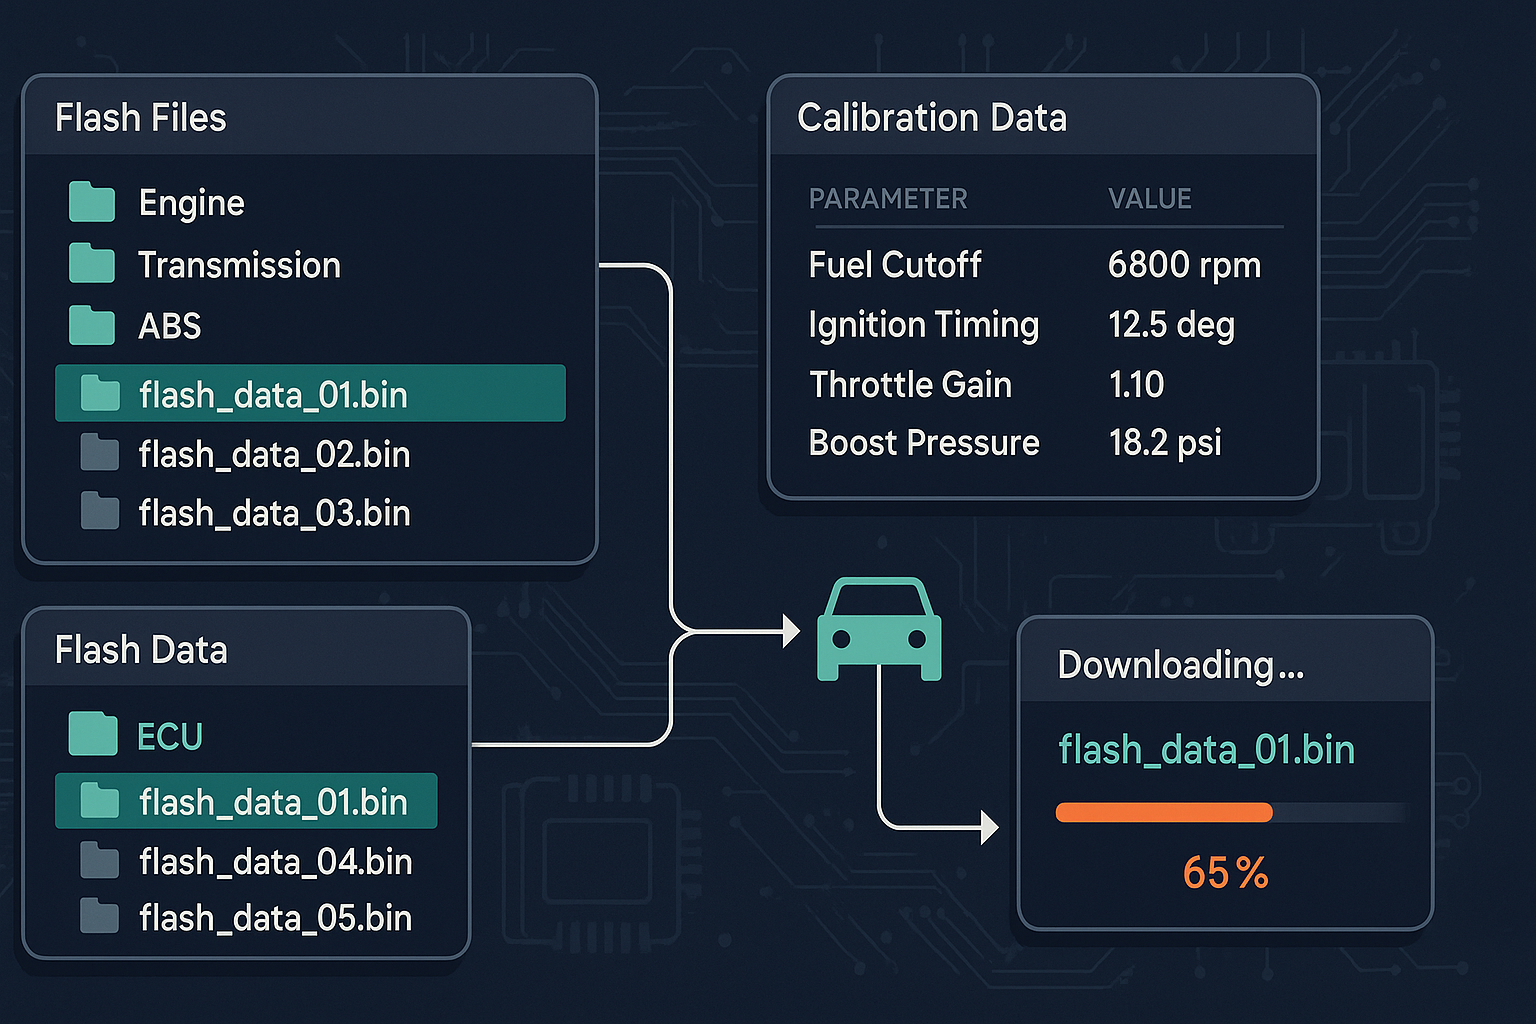1536x1024 pixels.
Task: Click the orange download progress bar
Action: pos(1163,812)
